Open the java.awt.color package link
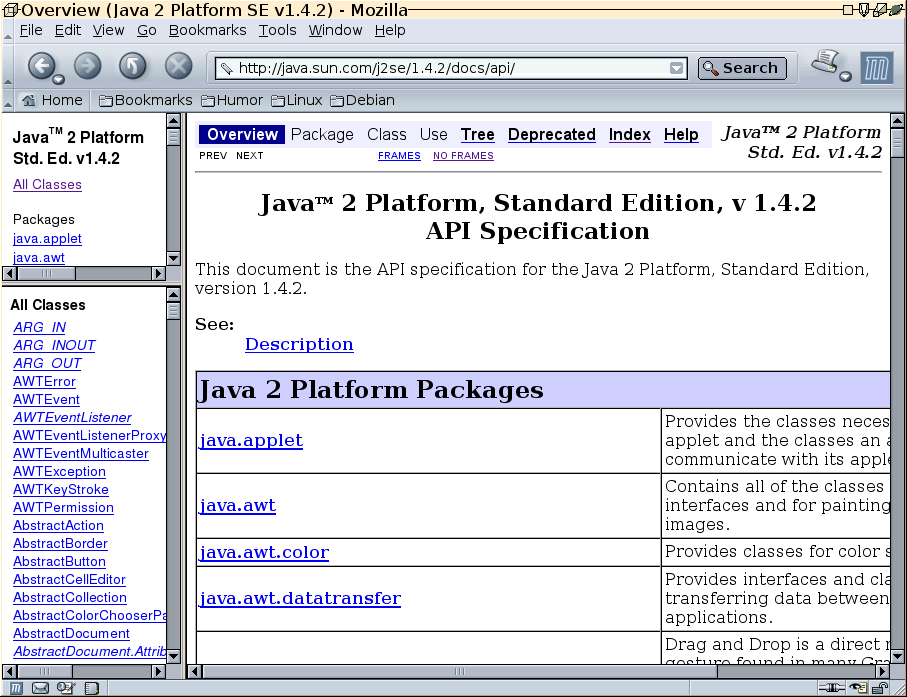The height and width of the screenshot is (697, 907). pos(264,552)
